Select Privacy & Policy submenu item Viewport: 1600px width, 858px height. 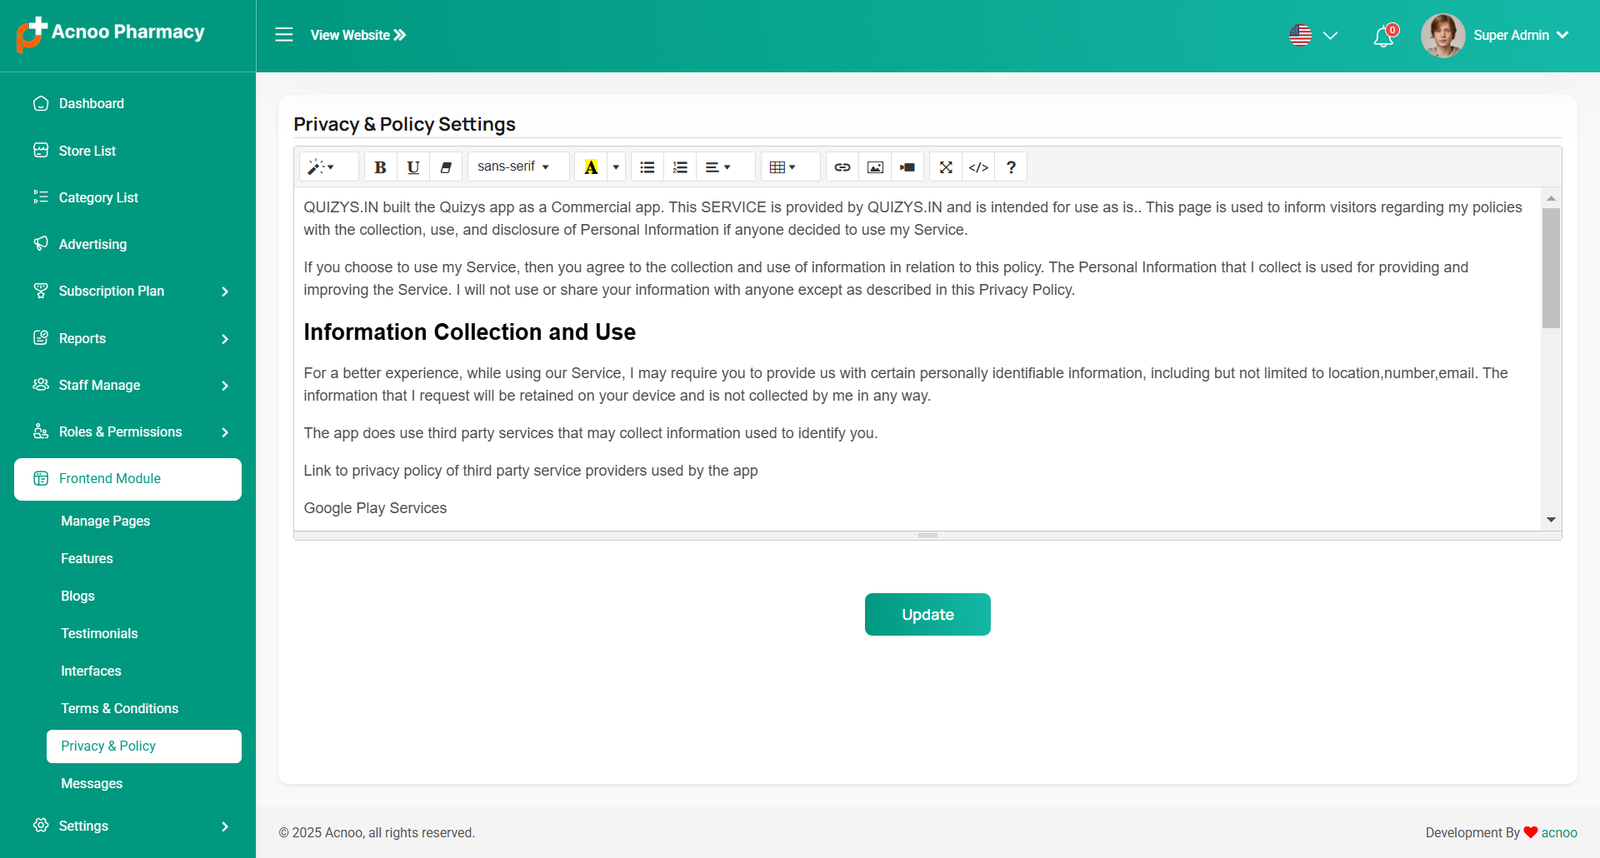tap(144, 746)
